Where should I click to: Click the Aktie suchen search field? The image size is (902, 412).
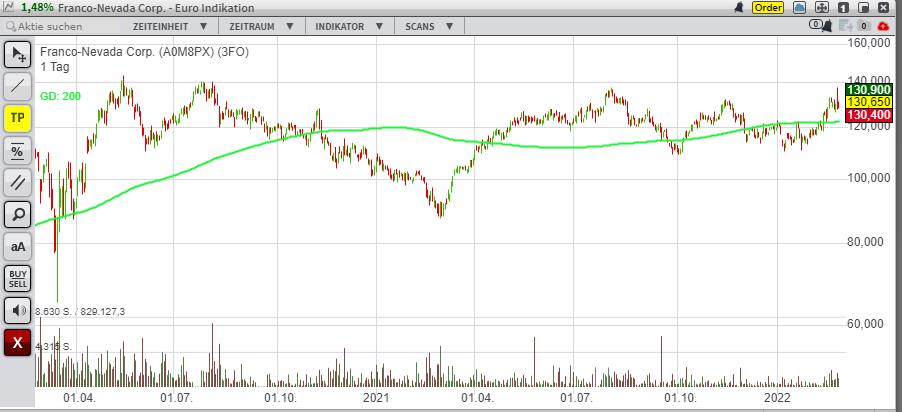[x=60, y=26]
